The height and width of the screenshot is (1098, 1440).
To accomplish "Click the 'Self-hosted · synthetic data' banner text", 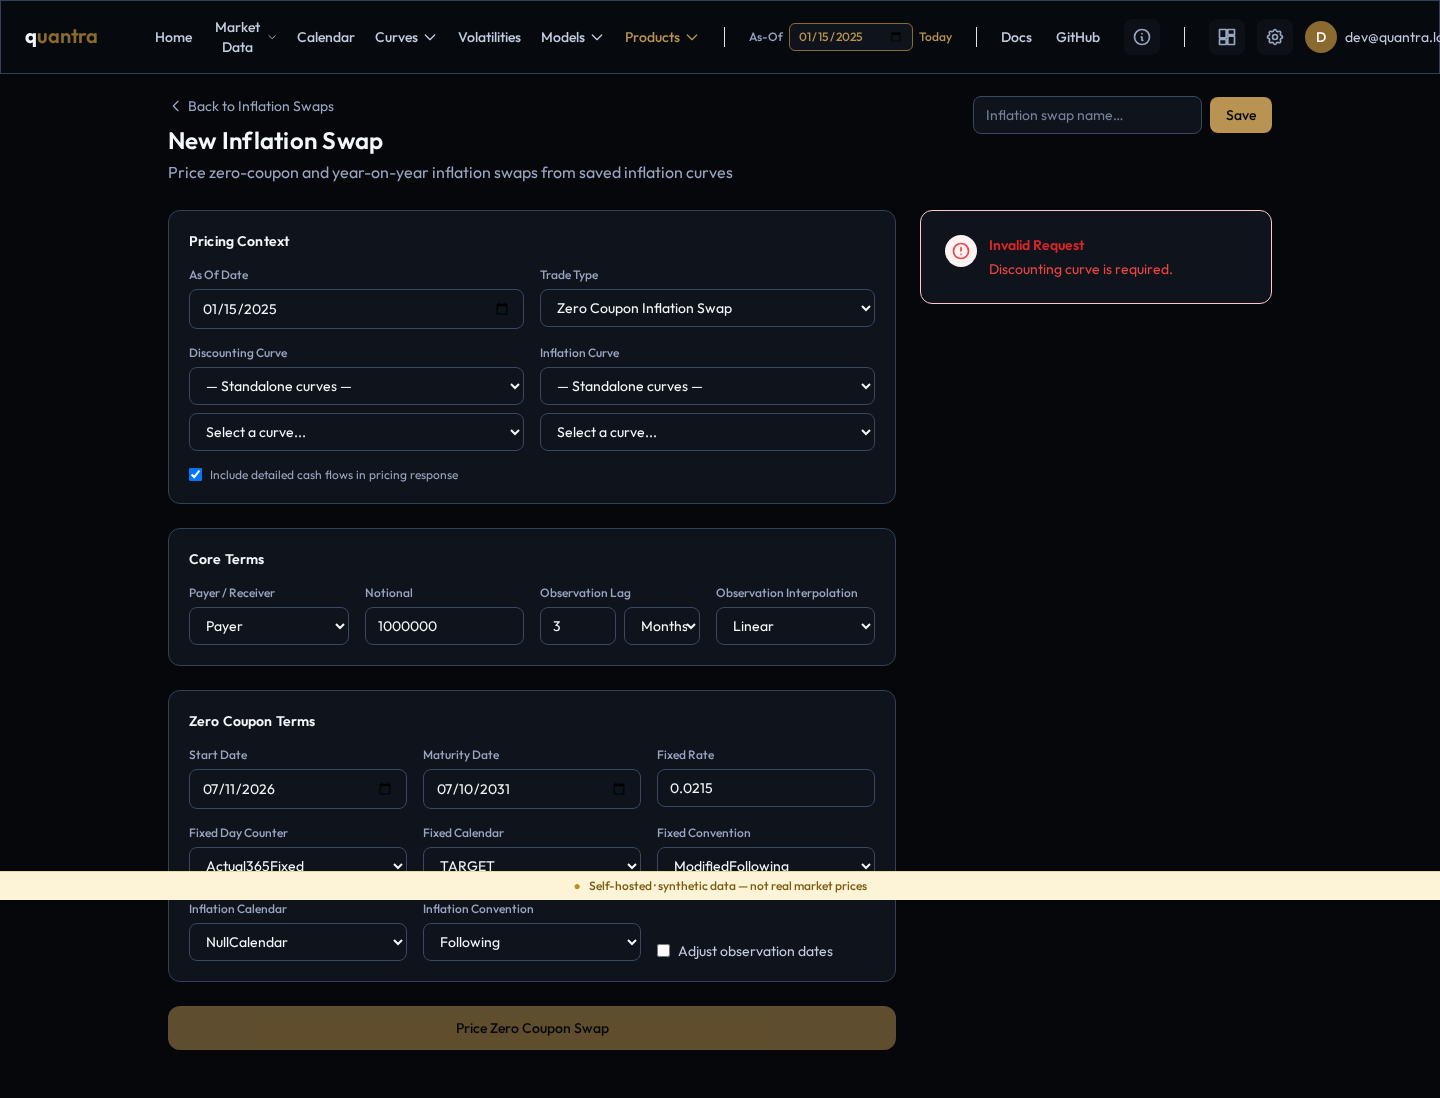I will (x=728, y=886).
